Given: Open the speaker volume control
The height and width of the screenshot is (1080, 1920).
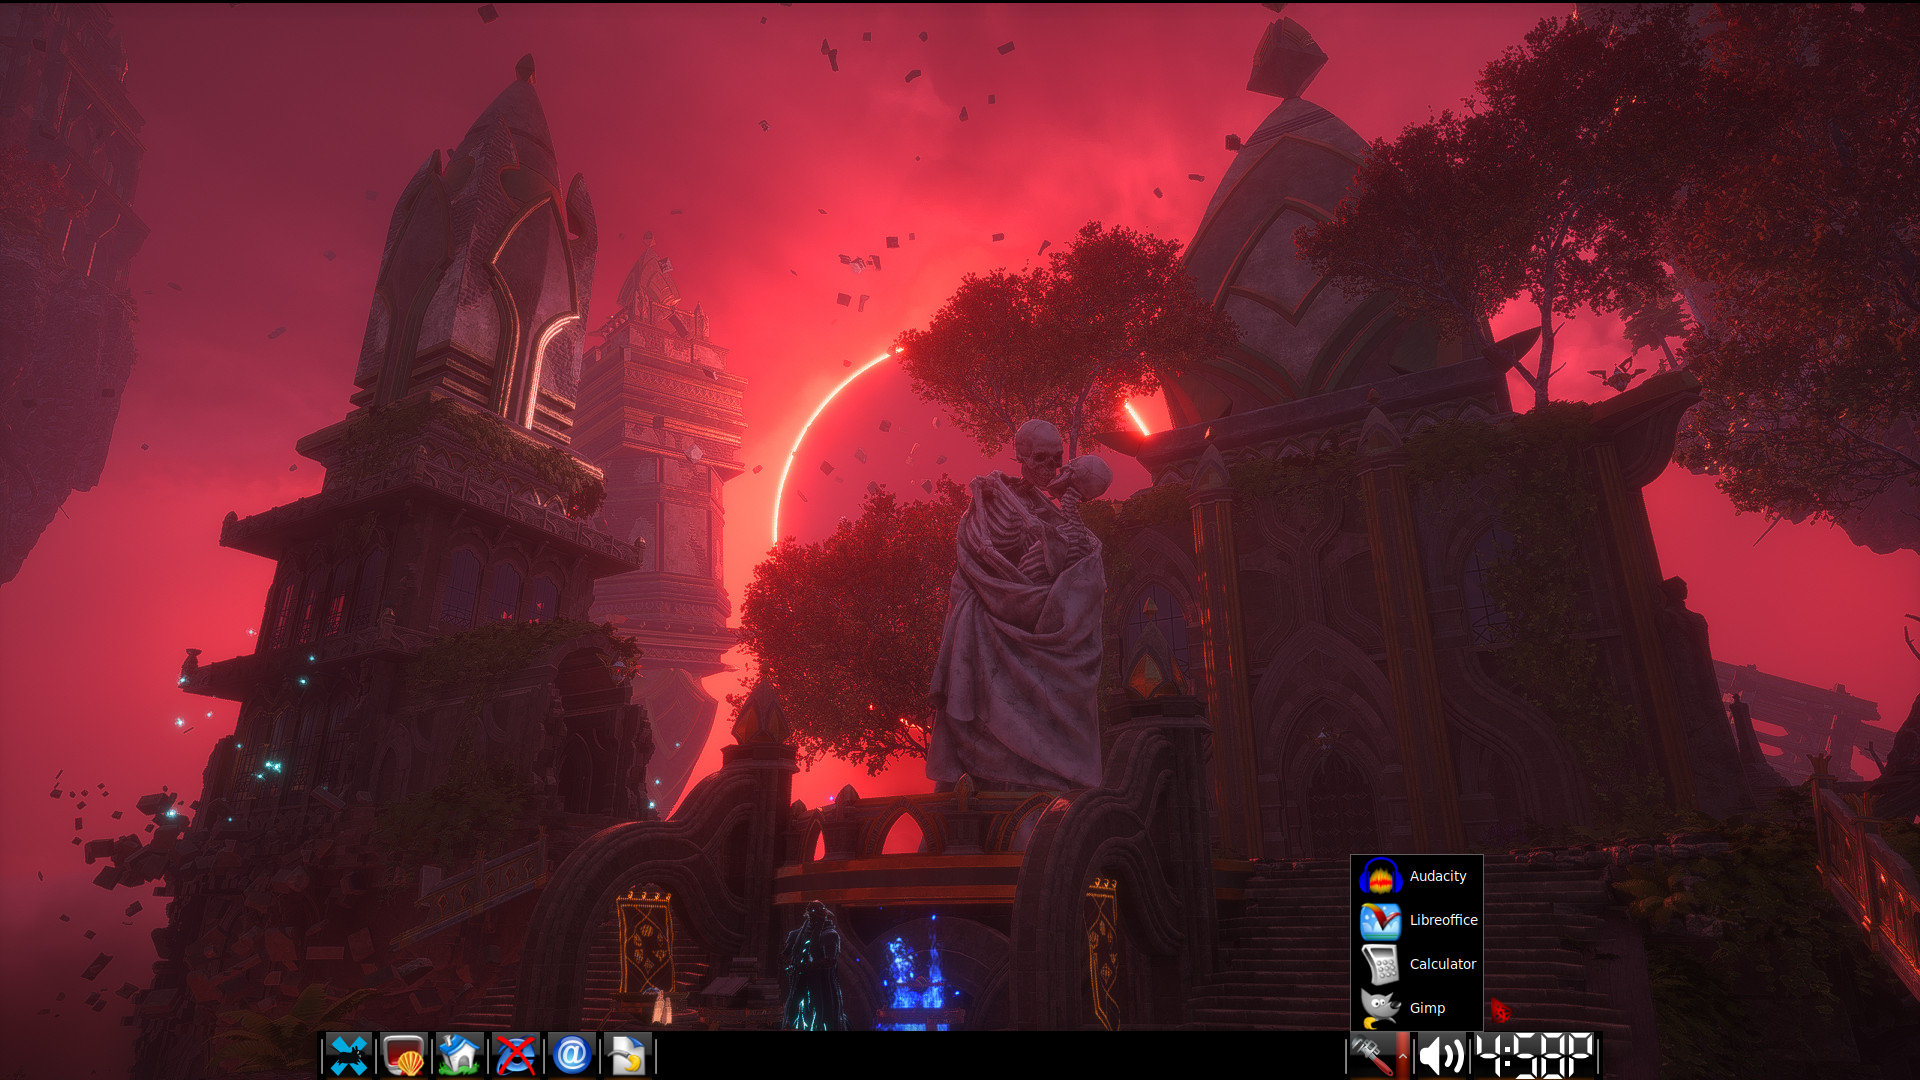Looking at the screenshot, I should tap(1441, 1055).
